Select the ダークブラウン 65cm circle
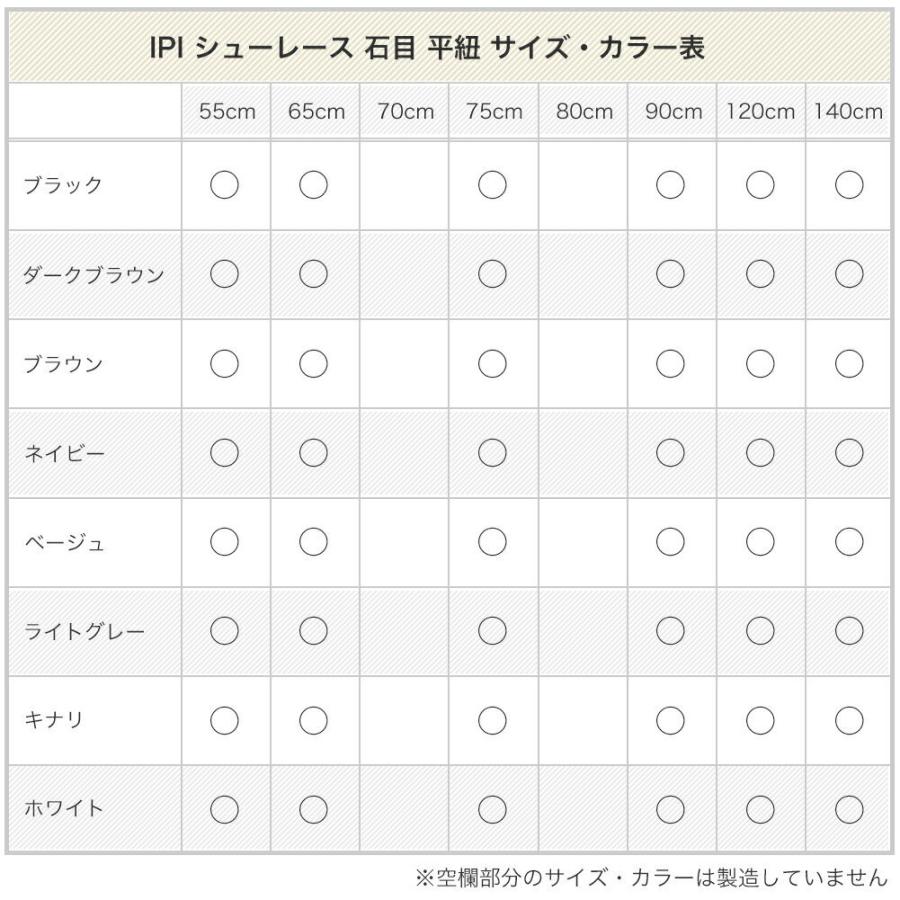900x900 pixels. click(x=313, y=274)
